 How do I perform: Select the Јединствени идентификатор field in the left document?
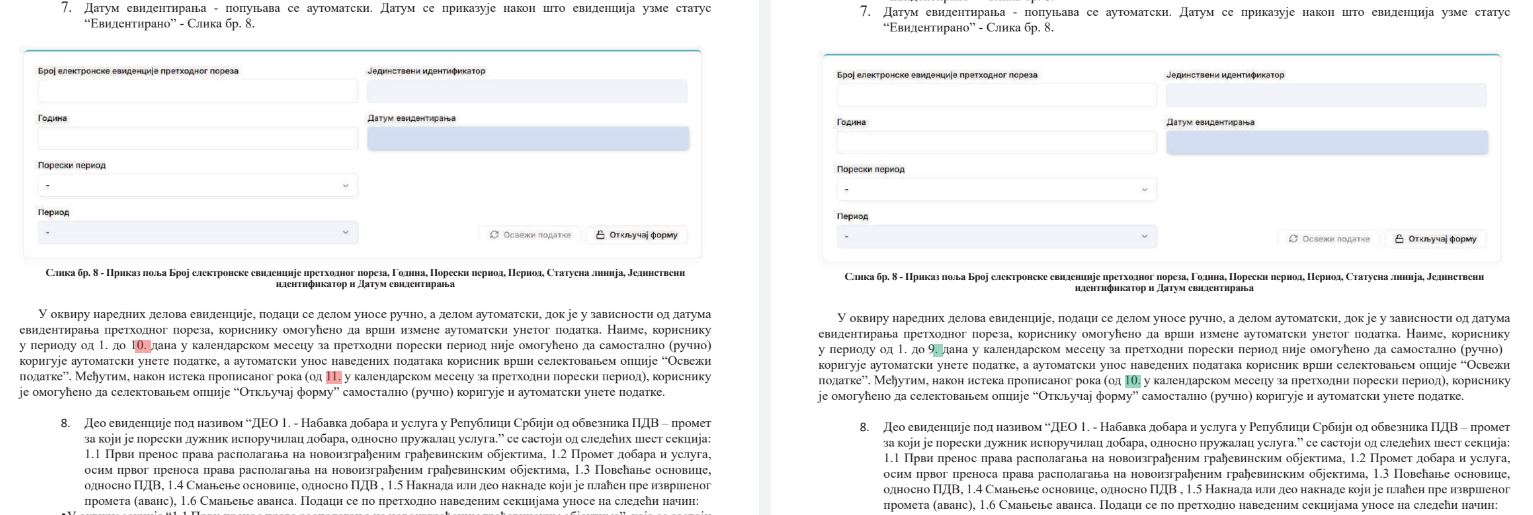pos(528,91)
